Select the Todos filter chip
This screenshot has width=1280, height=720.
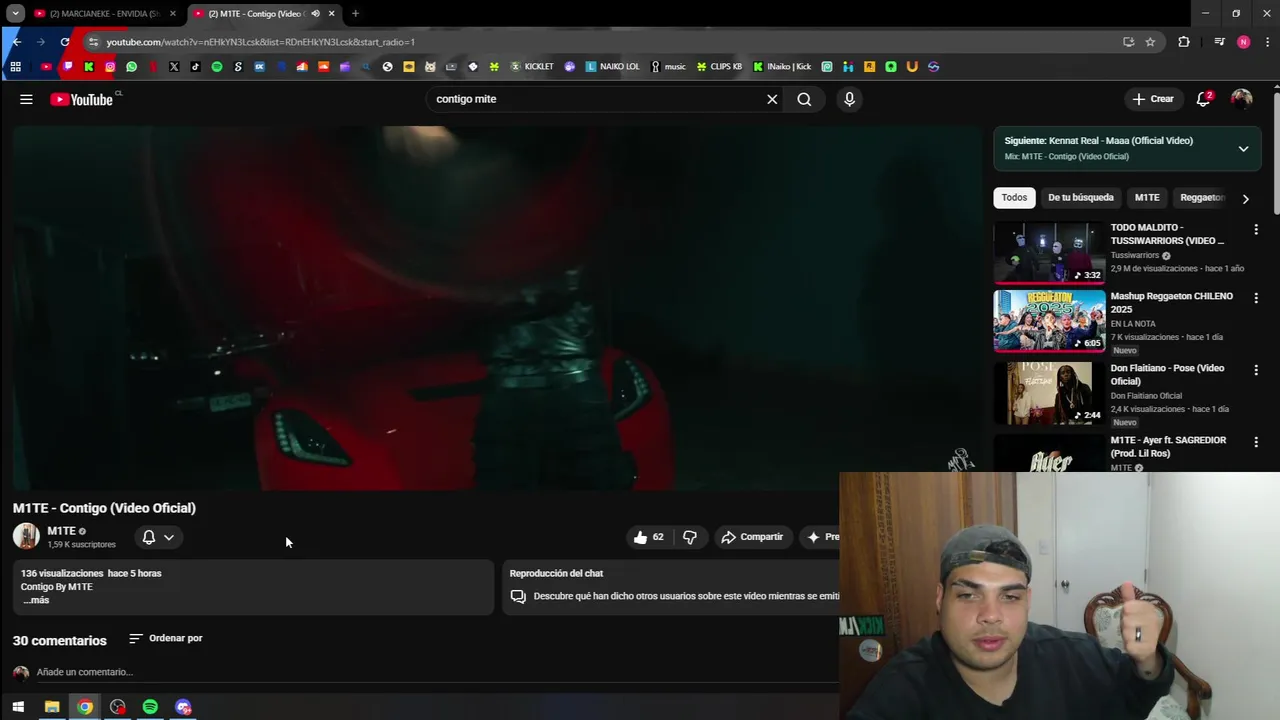coord(1014,198)
